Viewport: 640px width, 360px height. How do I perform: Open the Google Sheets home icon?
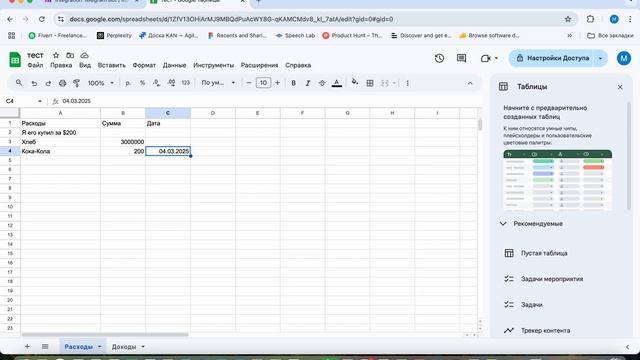click(x=15, y=60)
